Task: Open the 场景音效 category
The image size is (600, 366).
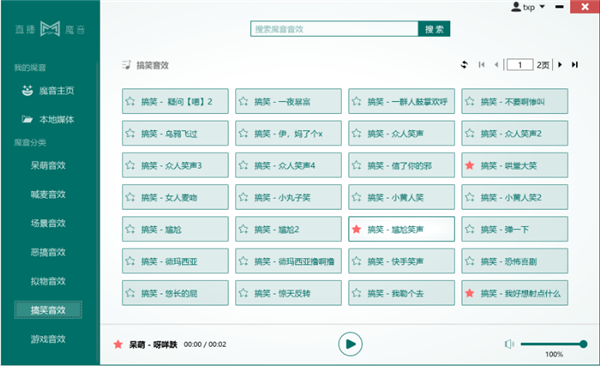Action: tap(48, 223)
